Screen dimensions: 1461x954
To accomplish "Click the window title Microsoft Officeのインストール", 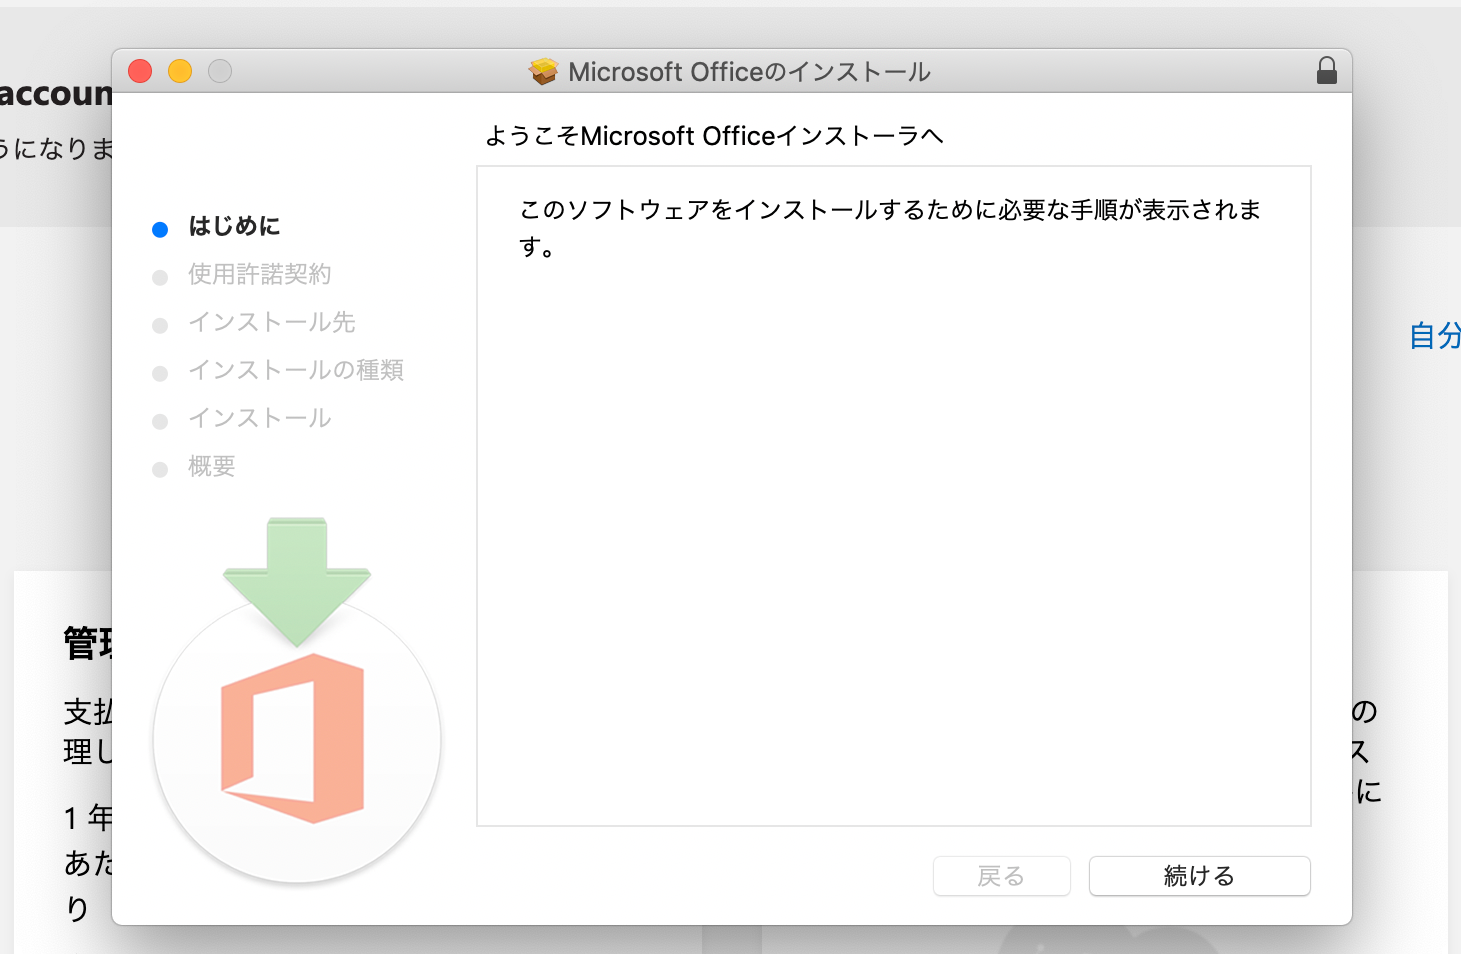I will pyautogui.click(x=749, y=72).
